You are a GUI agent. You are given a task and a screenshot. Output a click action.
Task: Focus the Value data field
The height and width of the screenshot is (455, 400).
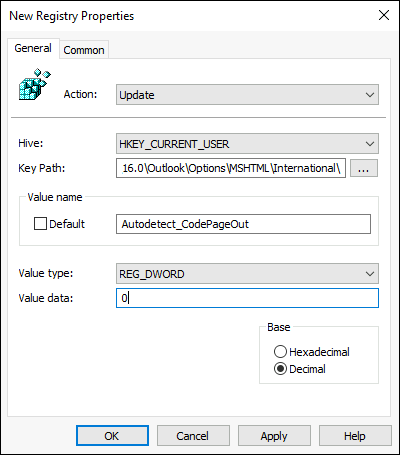[247, 298]
